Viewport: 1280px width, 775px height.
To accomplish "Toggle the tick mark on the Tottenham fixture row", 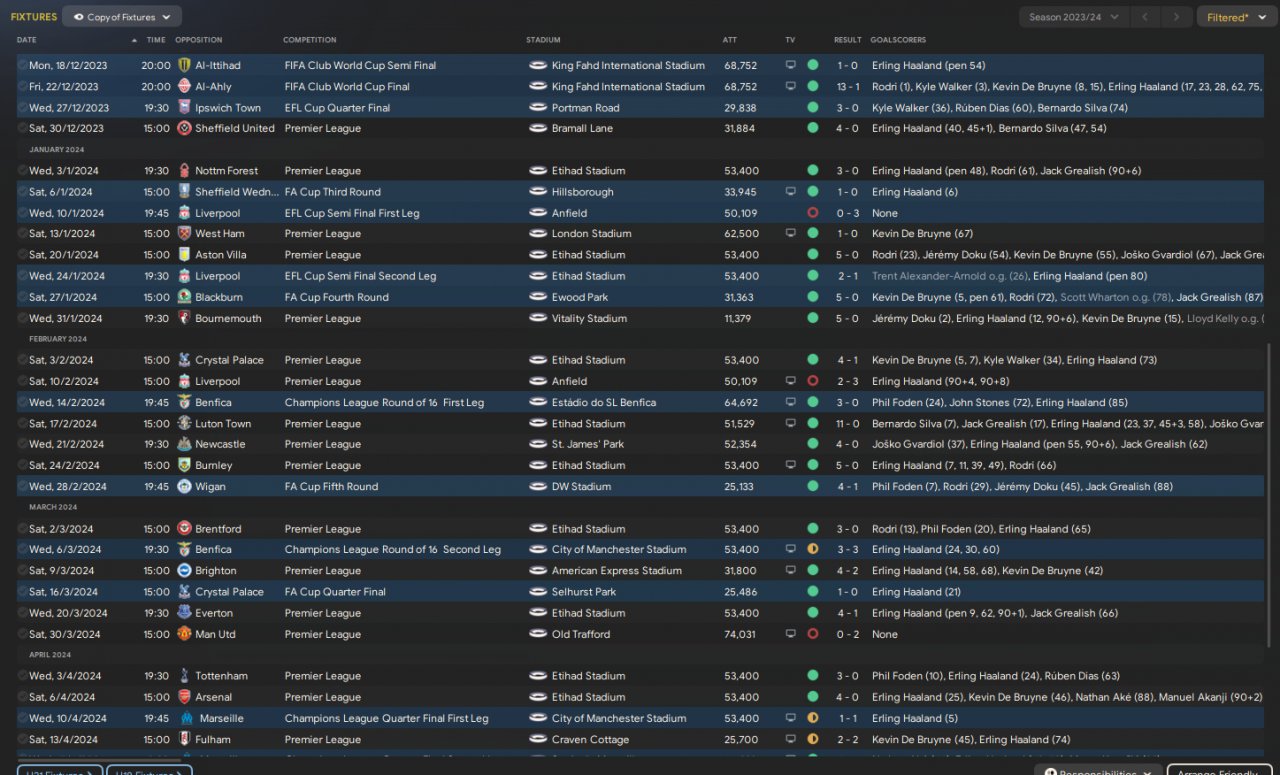I will point(22,676).
